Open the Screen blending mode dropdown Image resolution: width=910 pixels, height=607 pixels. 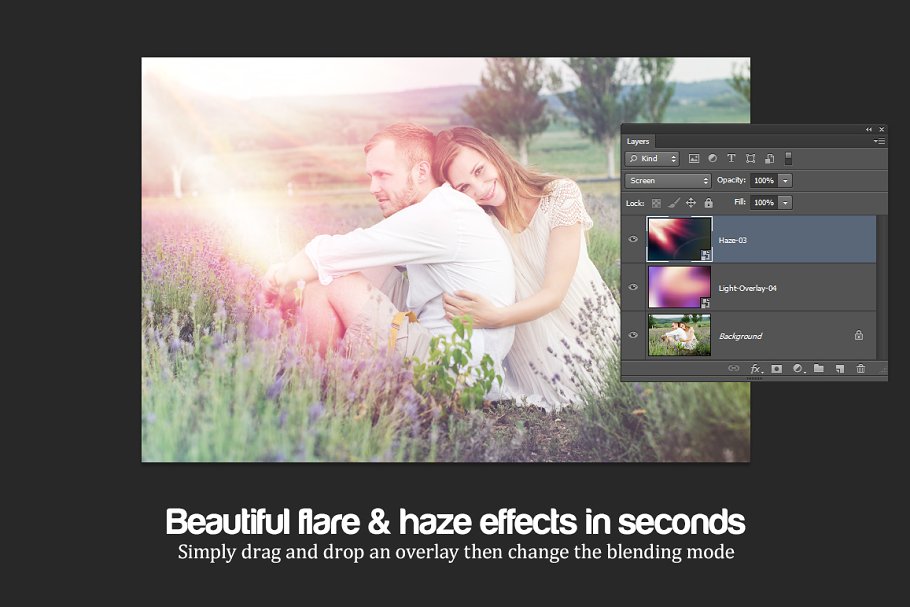(667, 180)
